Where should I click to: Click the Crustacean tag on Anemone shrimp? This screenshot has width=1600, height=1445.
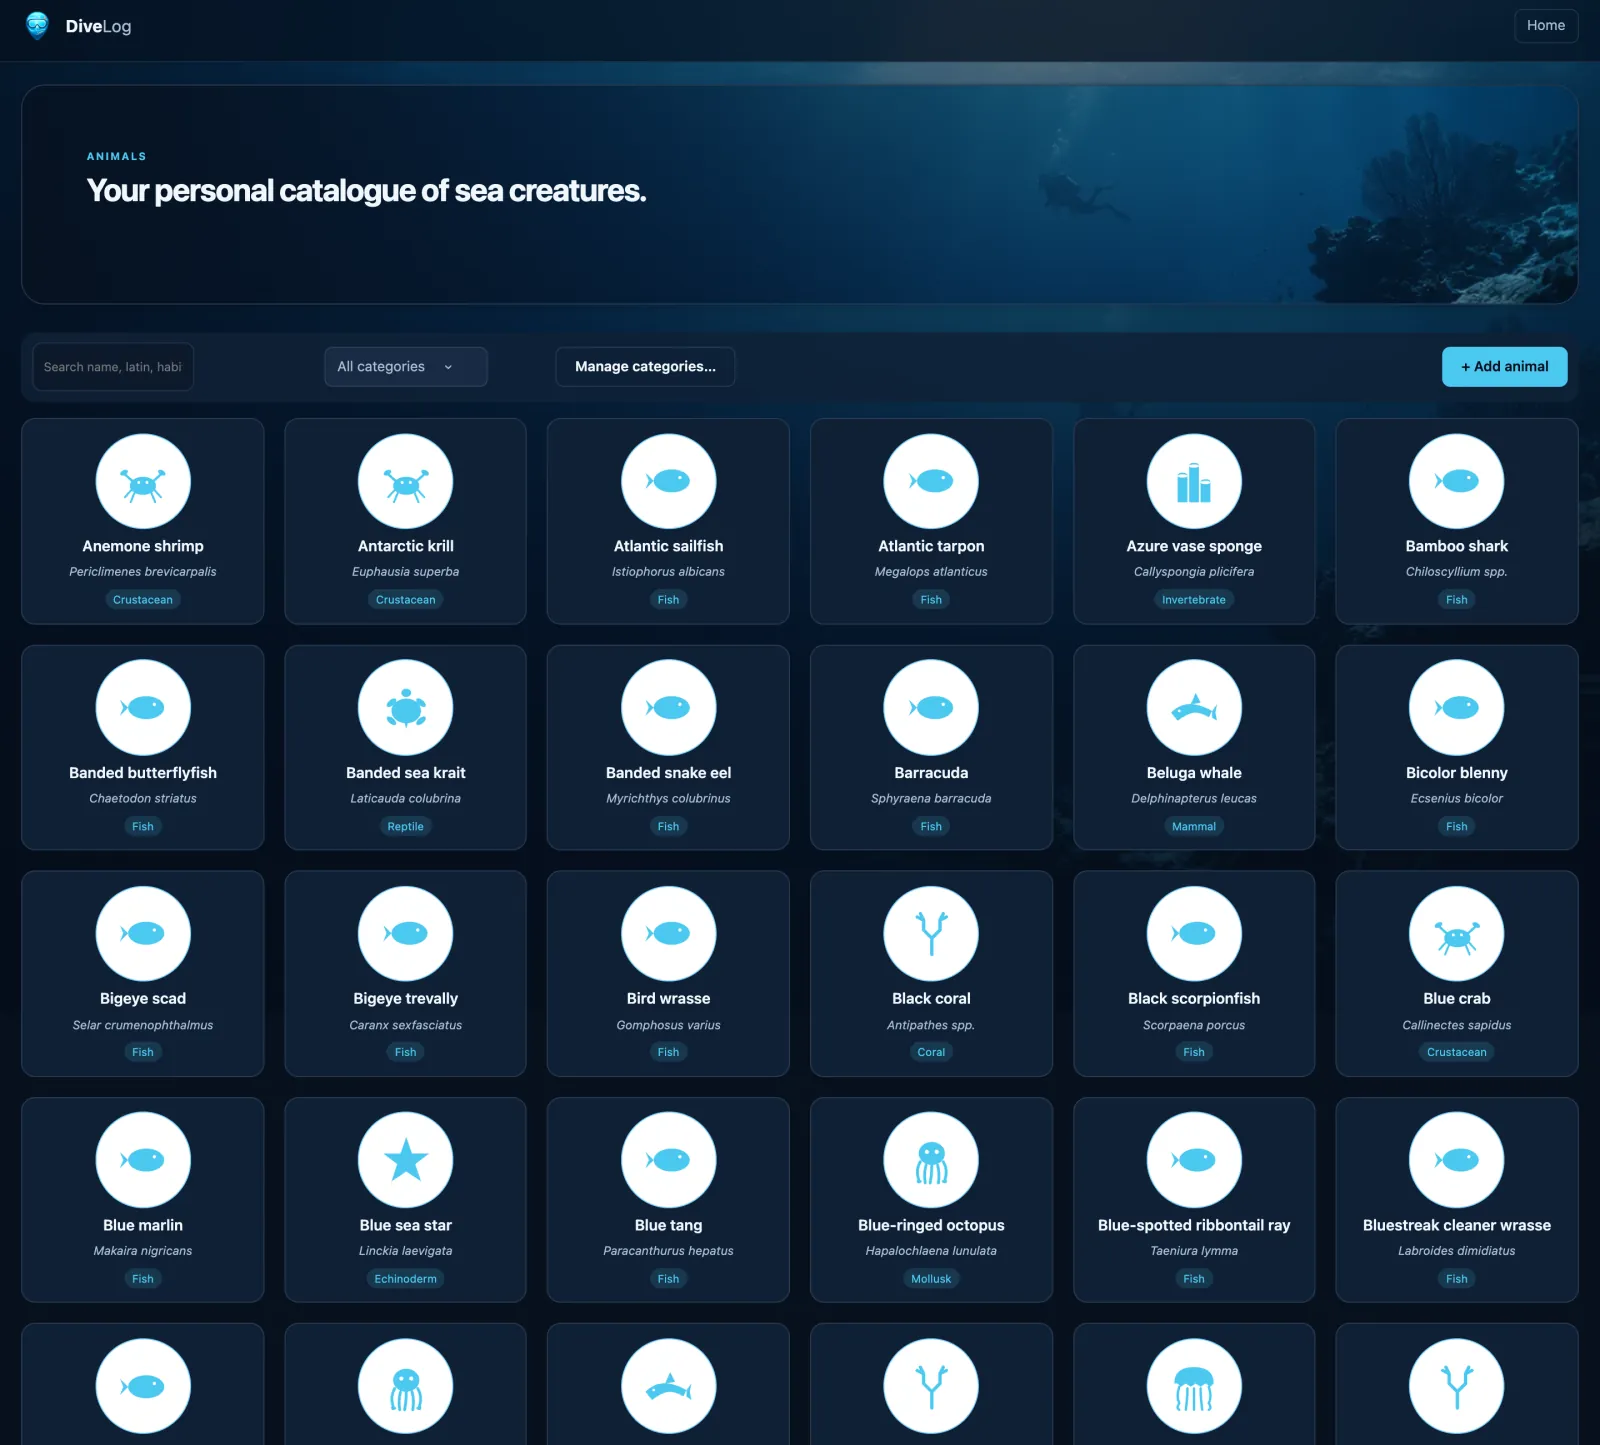[x=143, y=600]
